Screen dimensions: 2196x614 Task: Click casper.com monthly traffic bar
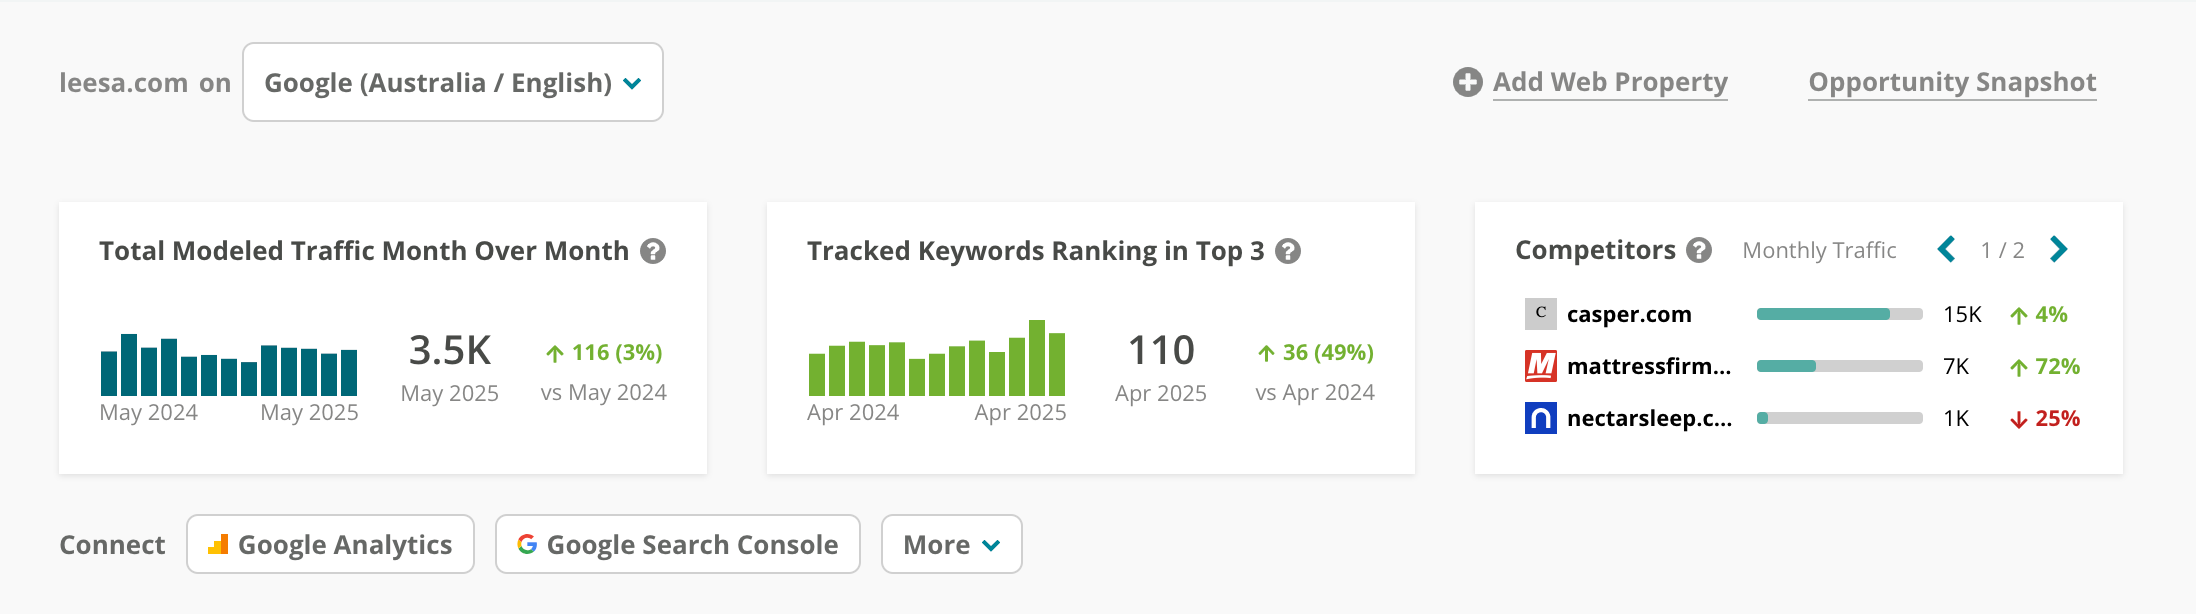pyautogui.click(x=1839, y=314)
